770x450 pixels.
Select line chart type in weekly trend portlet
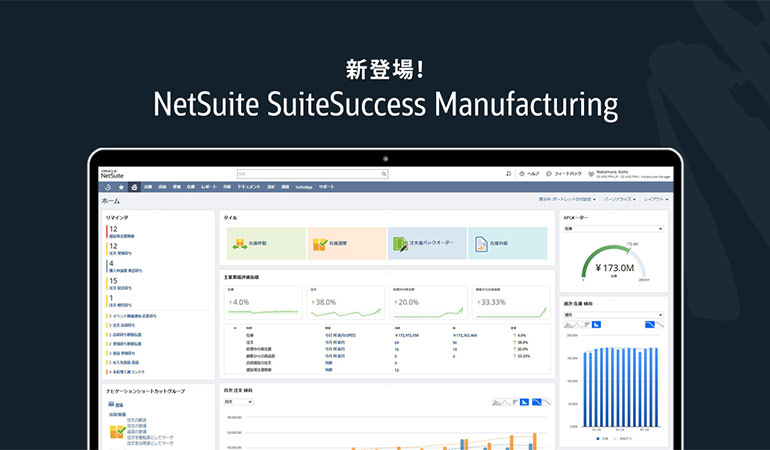click(578, 325)
